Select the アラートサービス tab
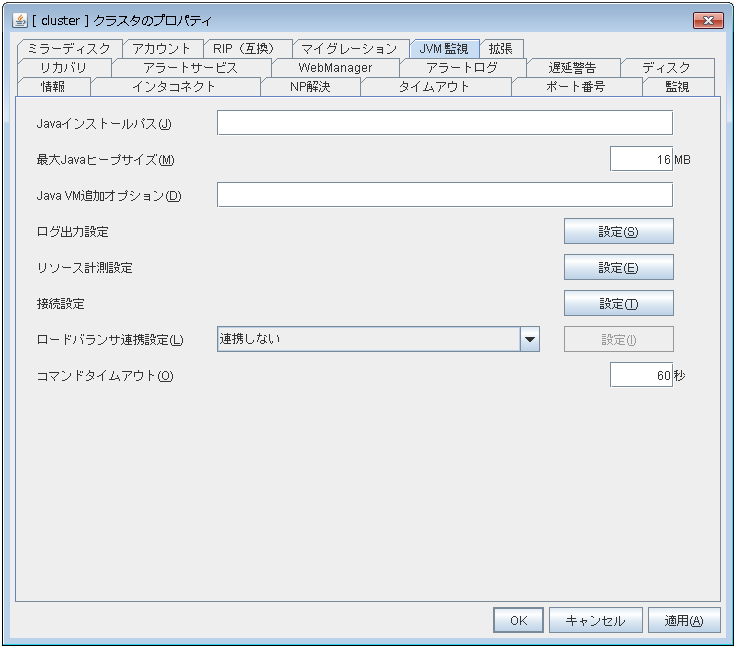This screenshot has height=648, width=736. click(x=191, y=67)
